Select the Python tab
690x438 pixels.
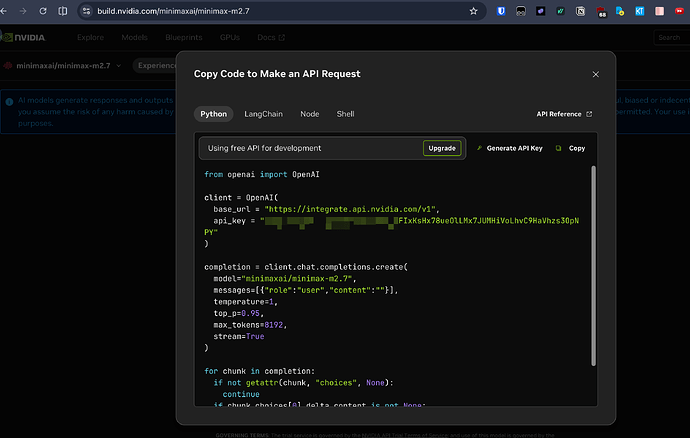[213, 114]
